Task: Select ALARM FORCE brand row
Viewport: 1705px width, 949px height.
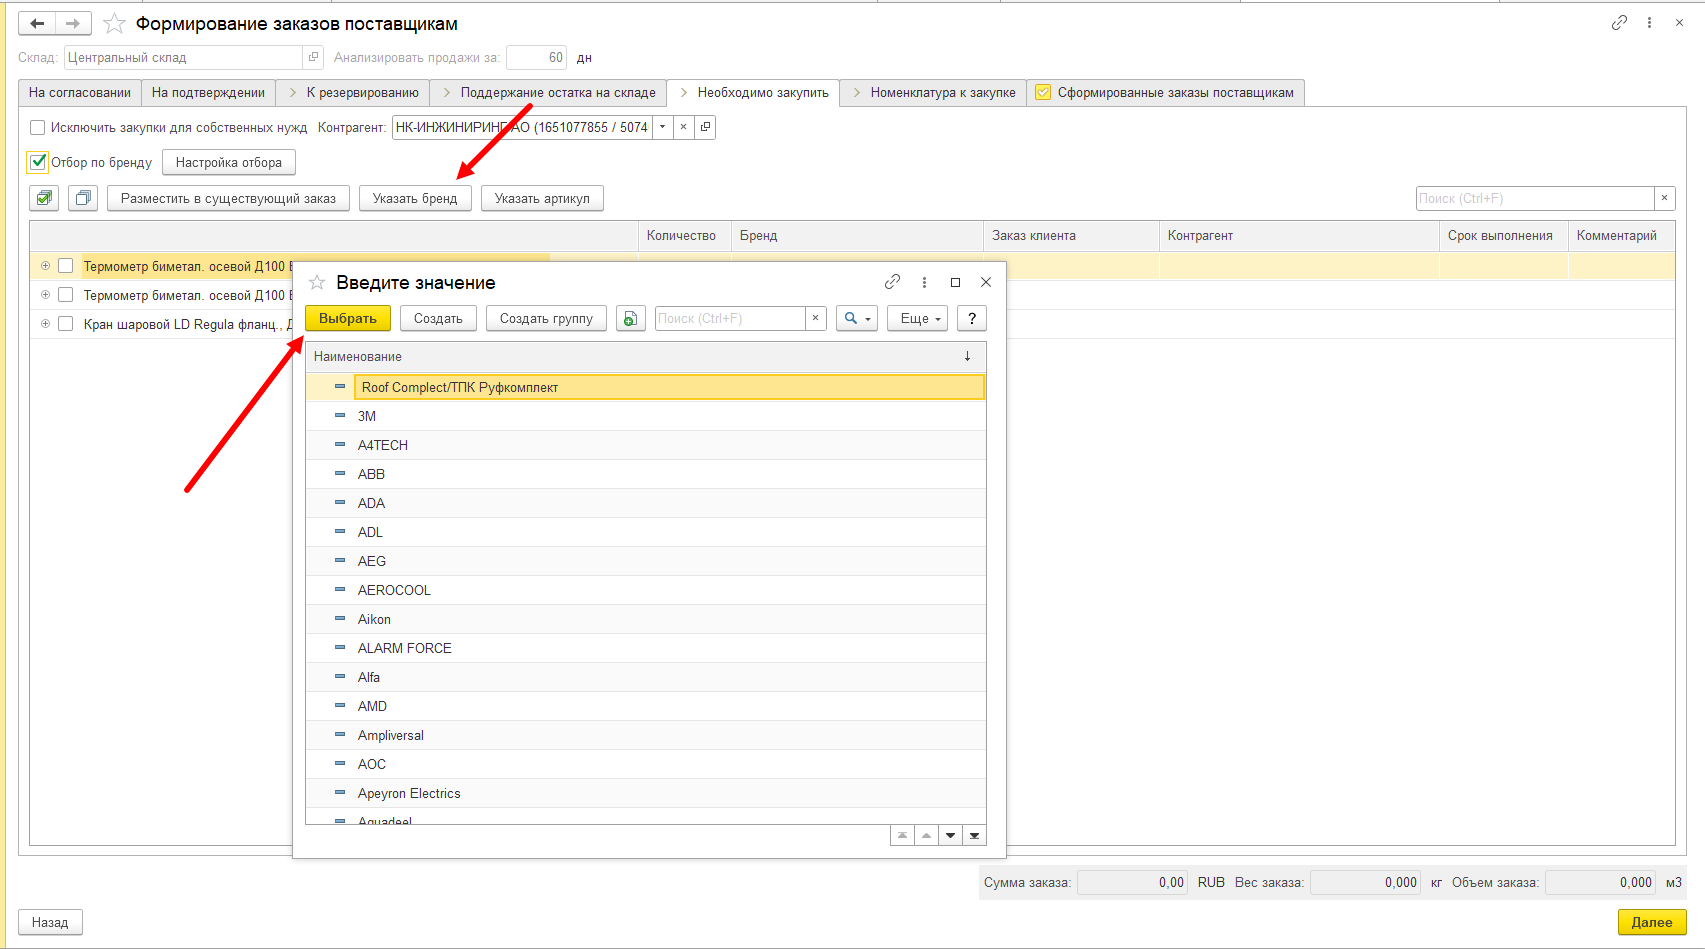Action: click(x=646, y=648)
